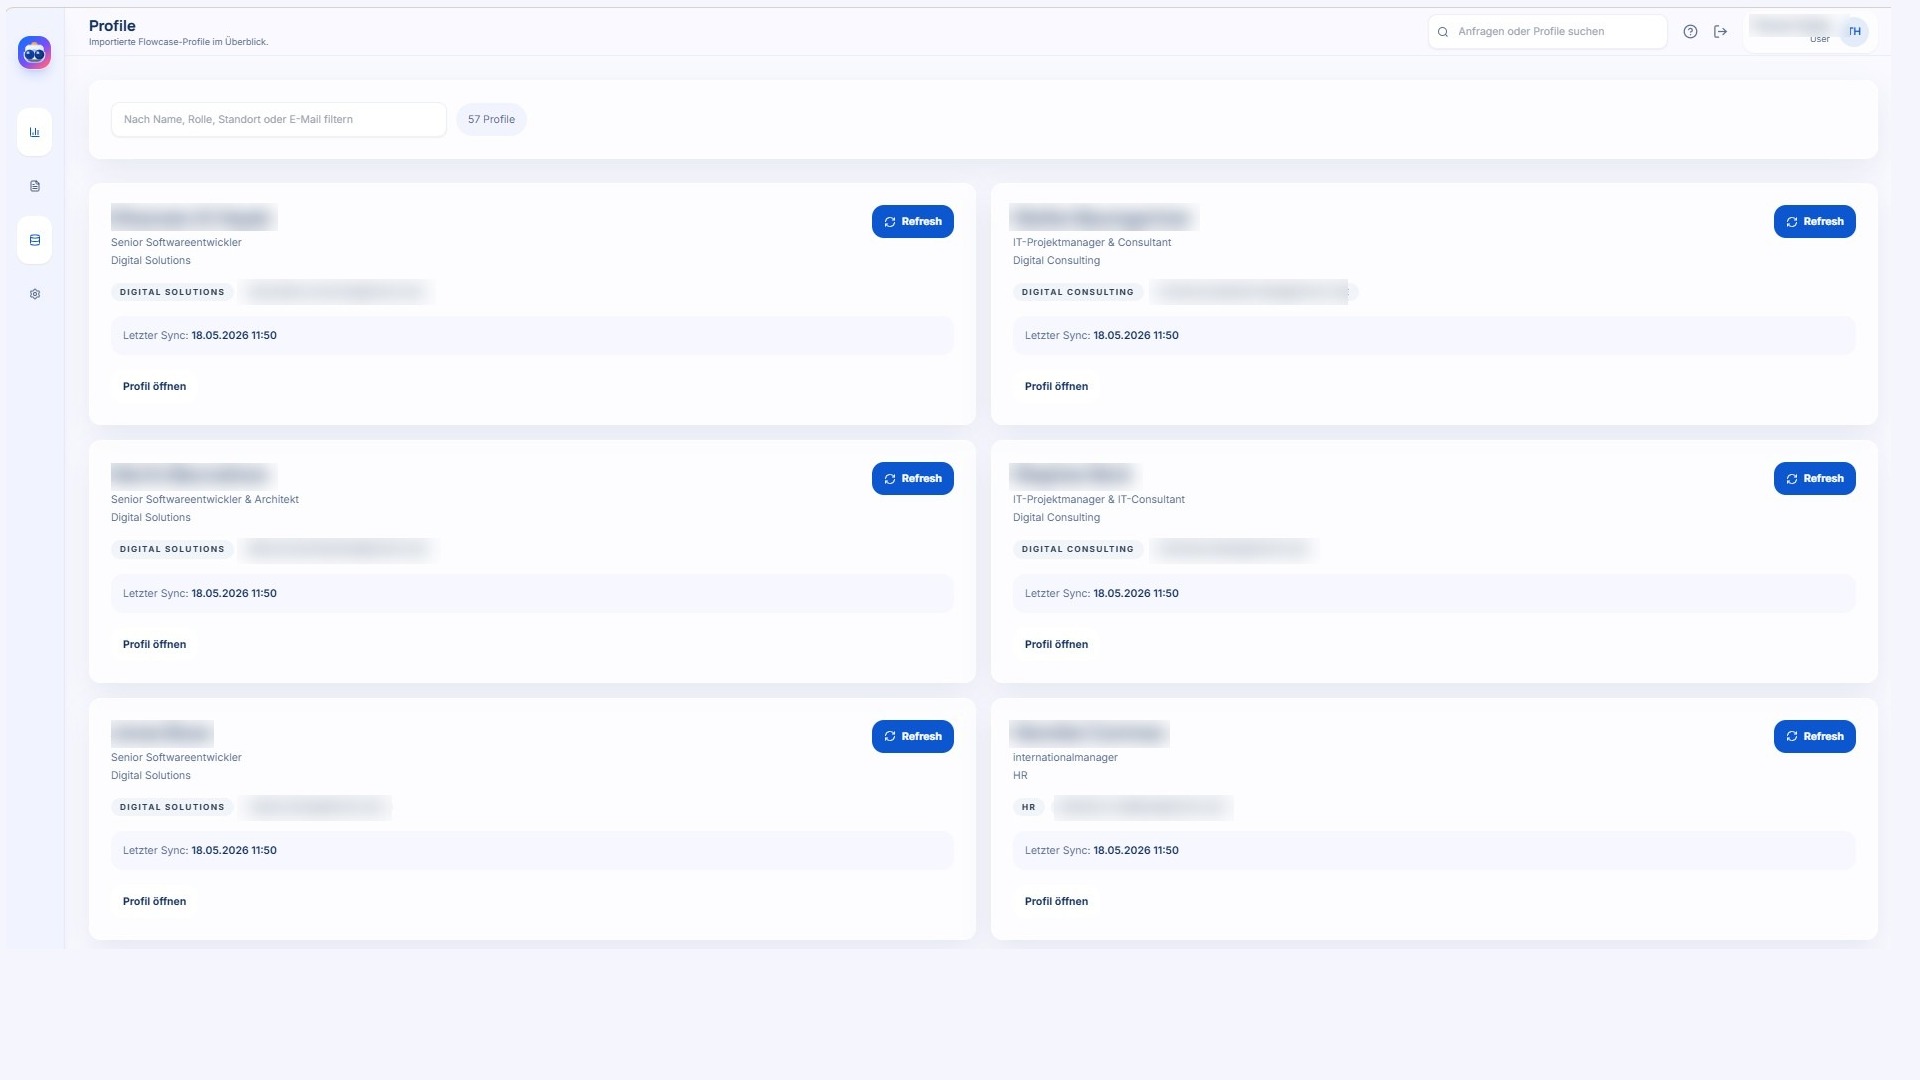
Task: Focus the 'Anfragen oder Profile suchen' search field
Action: click(x=1547, y=31)
